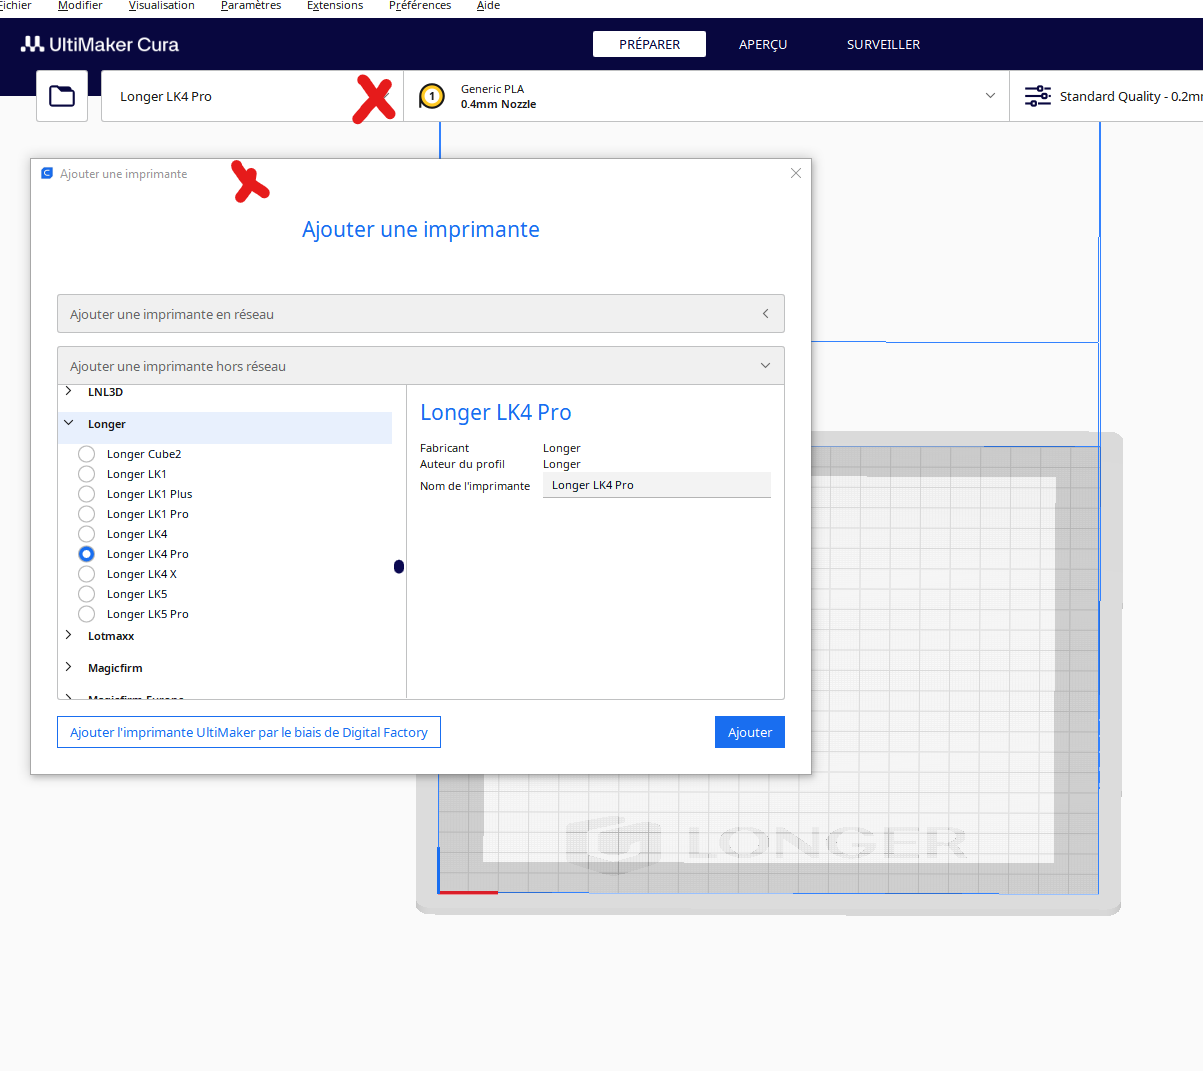Expand the Magicfirm manufacturer group
This screenshot has height=1071, width=1203.
pos(69,667)
